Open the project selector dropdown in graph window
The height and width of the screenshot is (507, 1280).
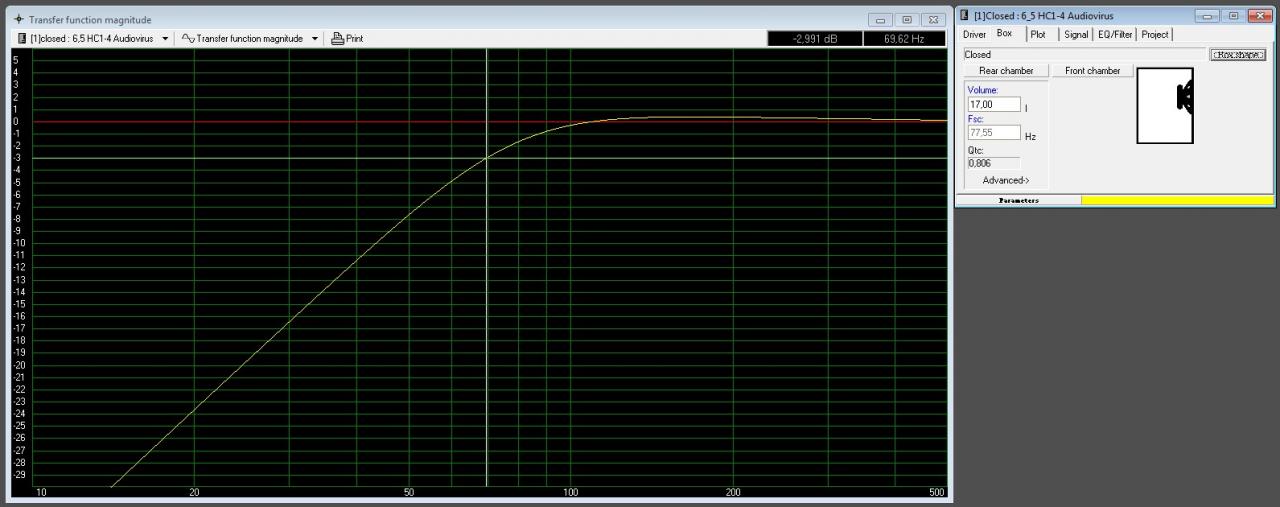[x=165, y=39]
